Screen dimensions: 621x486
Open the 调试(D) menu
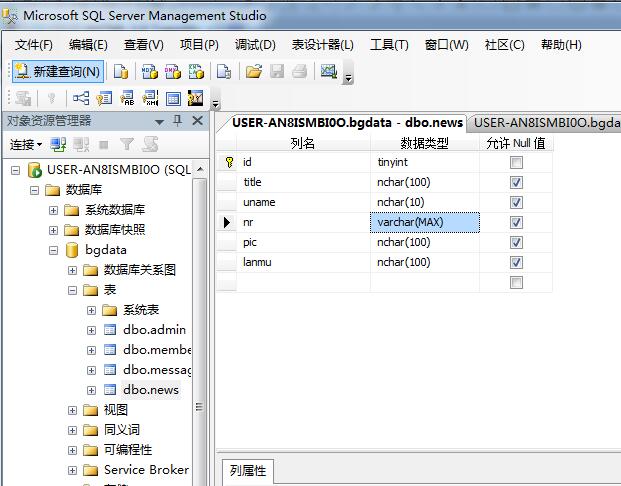pyautogui.click(x=255, y=45)
